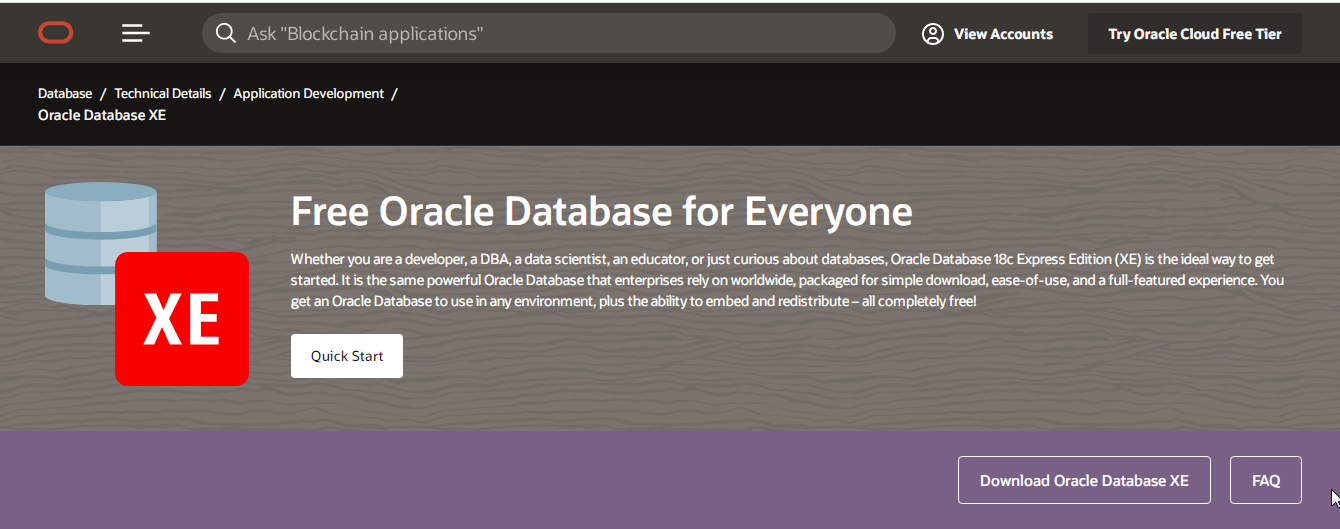Go to Database breadcrumb
This screenshot has height=529, width=1340.
pyautogui.click(x=65, y=93)
